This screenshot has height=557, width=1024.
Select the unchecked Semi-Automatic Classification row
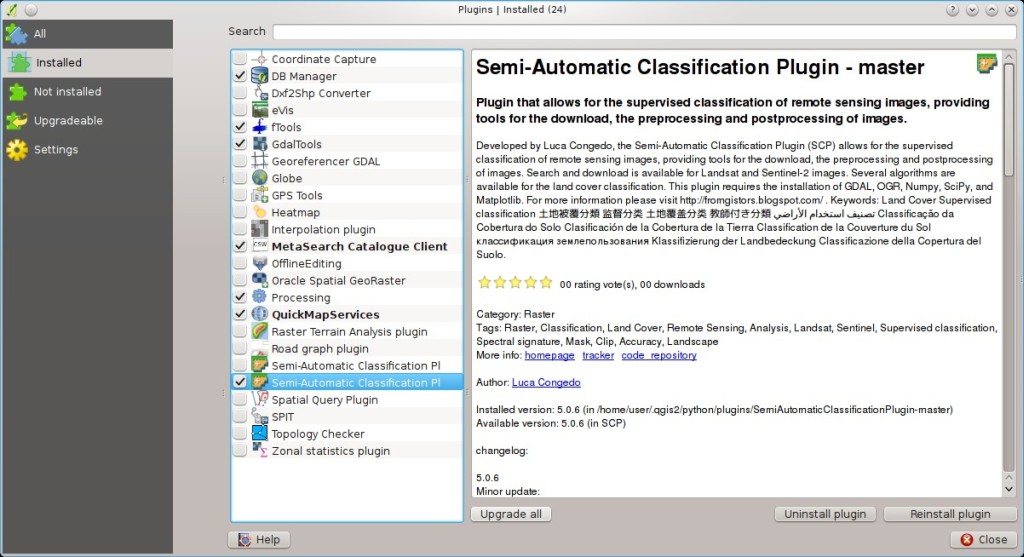[x=347, y=365]
